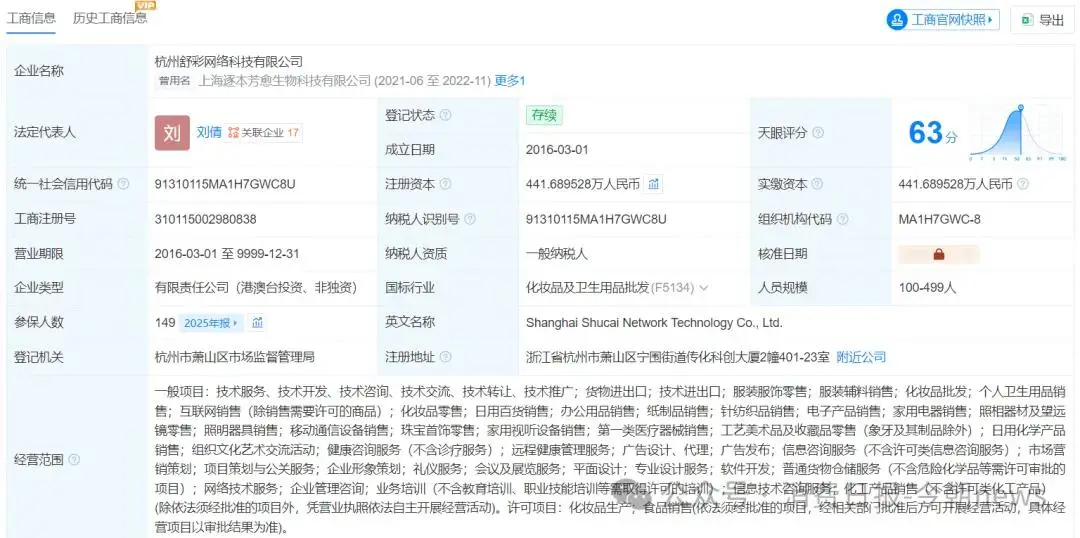Click help icon beside 实缴资本 label

click(818, 185)
